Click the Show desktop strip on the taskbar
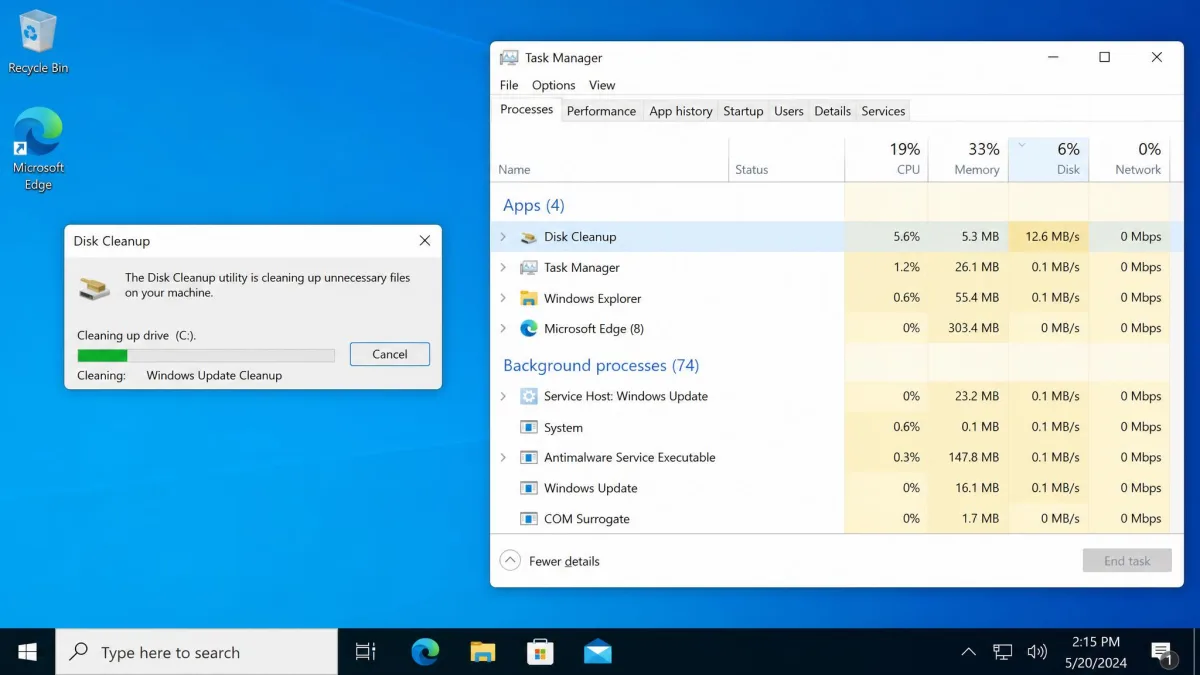 tap(1196, 652)
